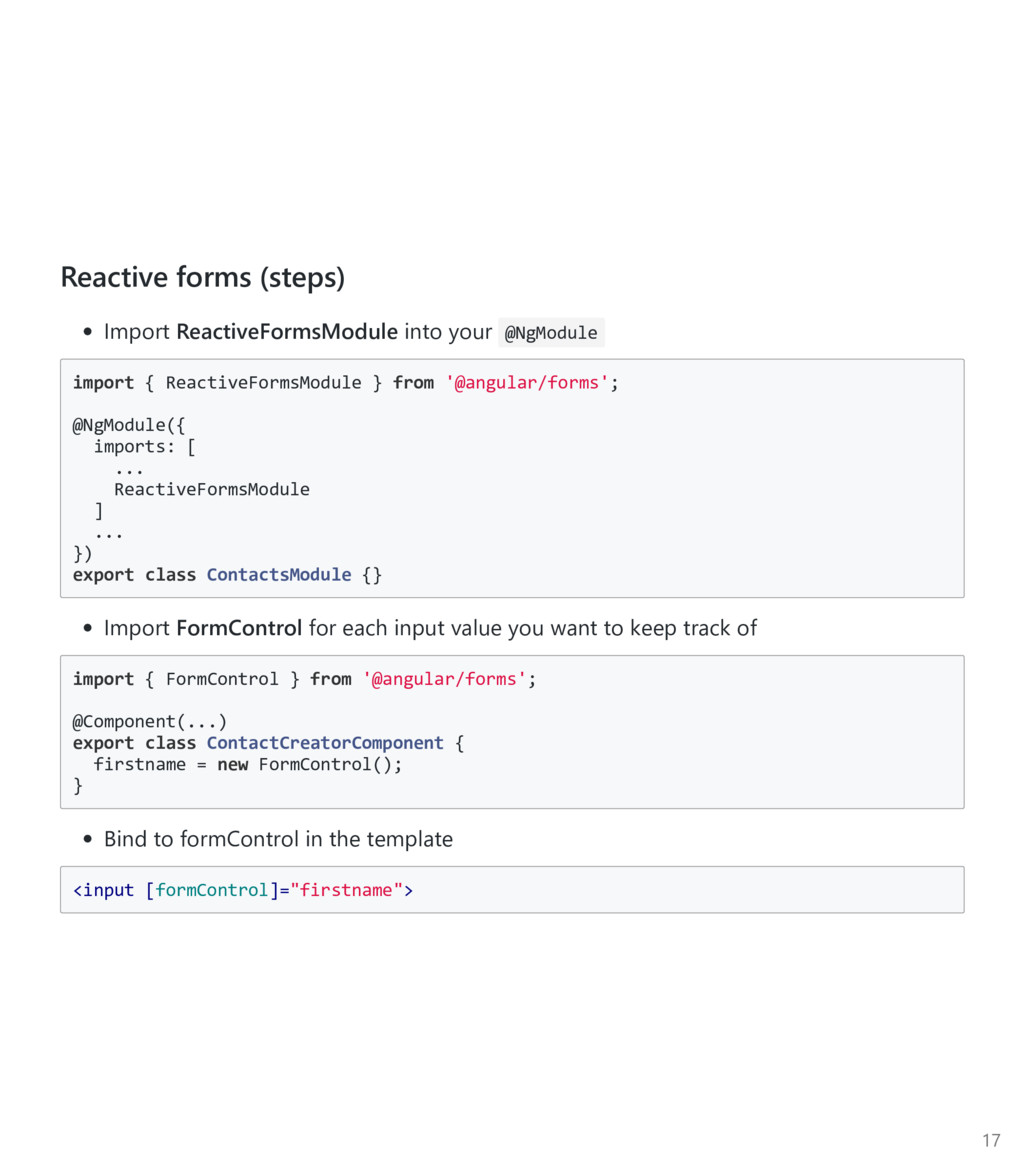Click '@angular/forms' string in first code block
This screenshot has width=1024, height=1170.
click(527, 383)
